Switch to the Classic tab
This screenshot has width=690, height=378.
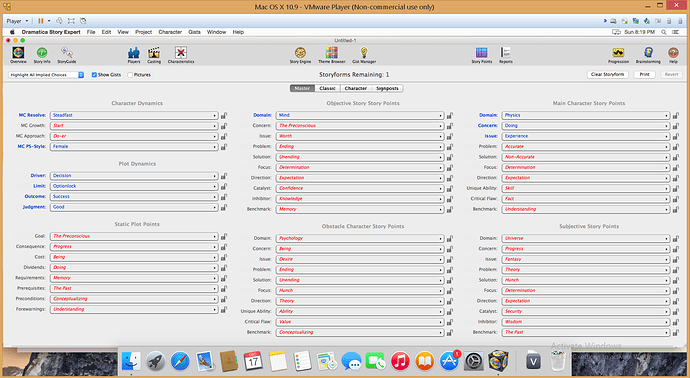327,88
